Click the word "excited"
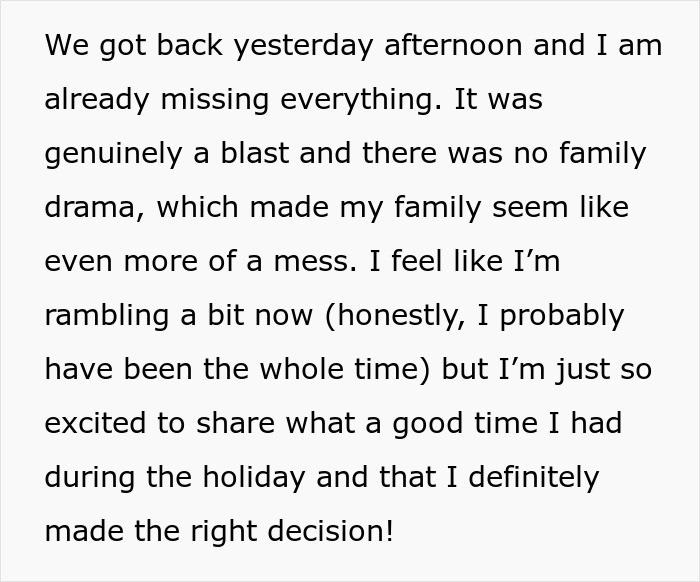Screen dimensions: 700x582 [x=98, y=423]
